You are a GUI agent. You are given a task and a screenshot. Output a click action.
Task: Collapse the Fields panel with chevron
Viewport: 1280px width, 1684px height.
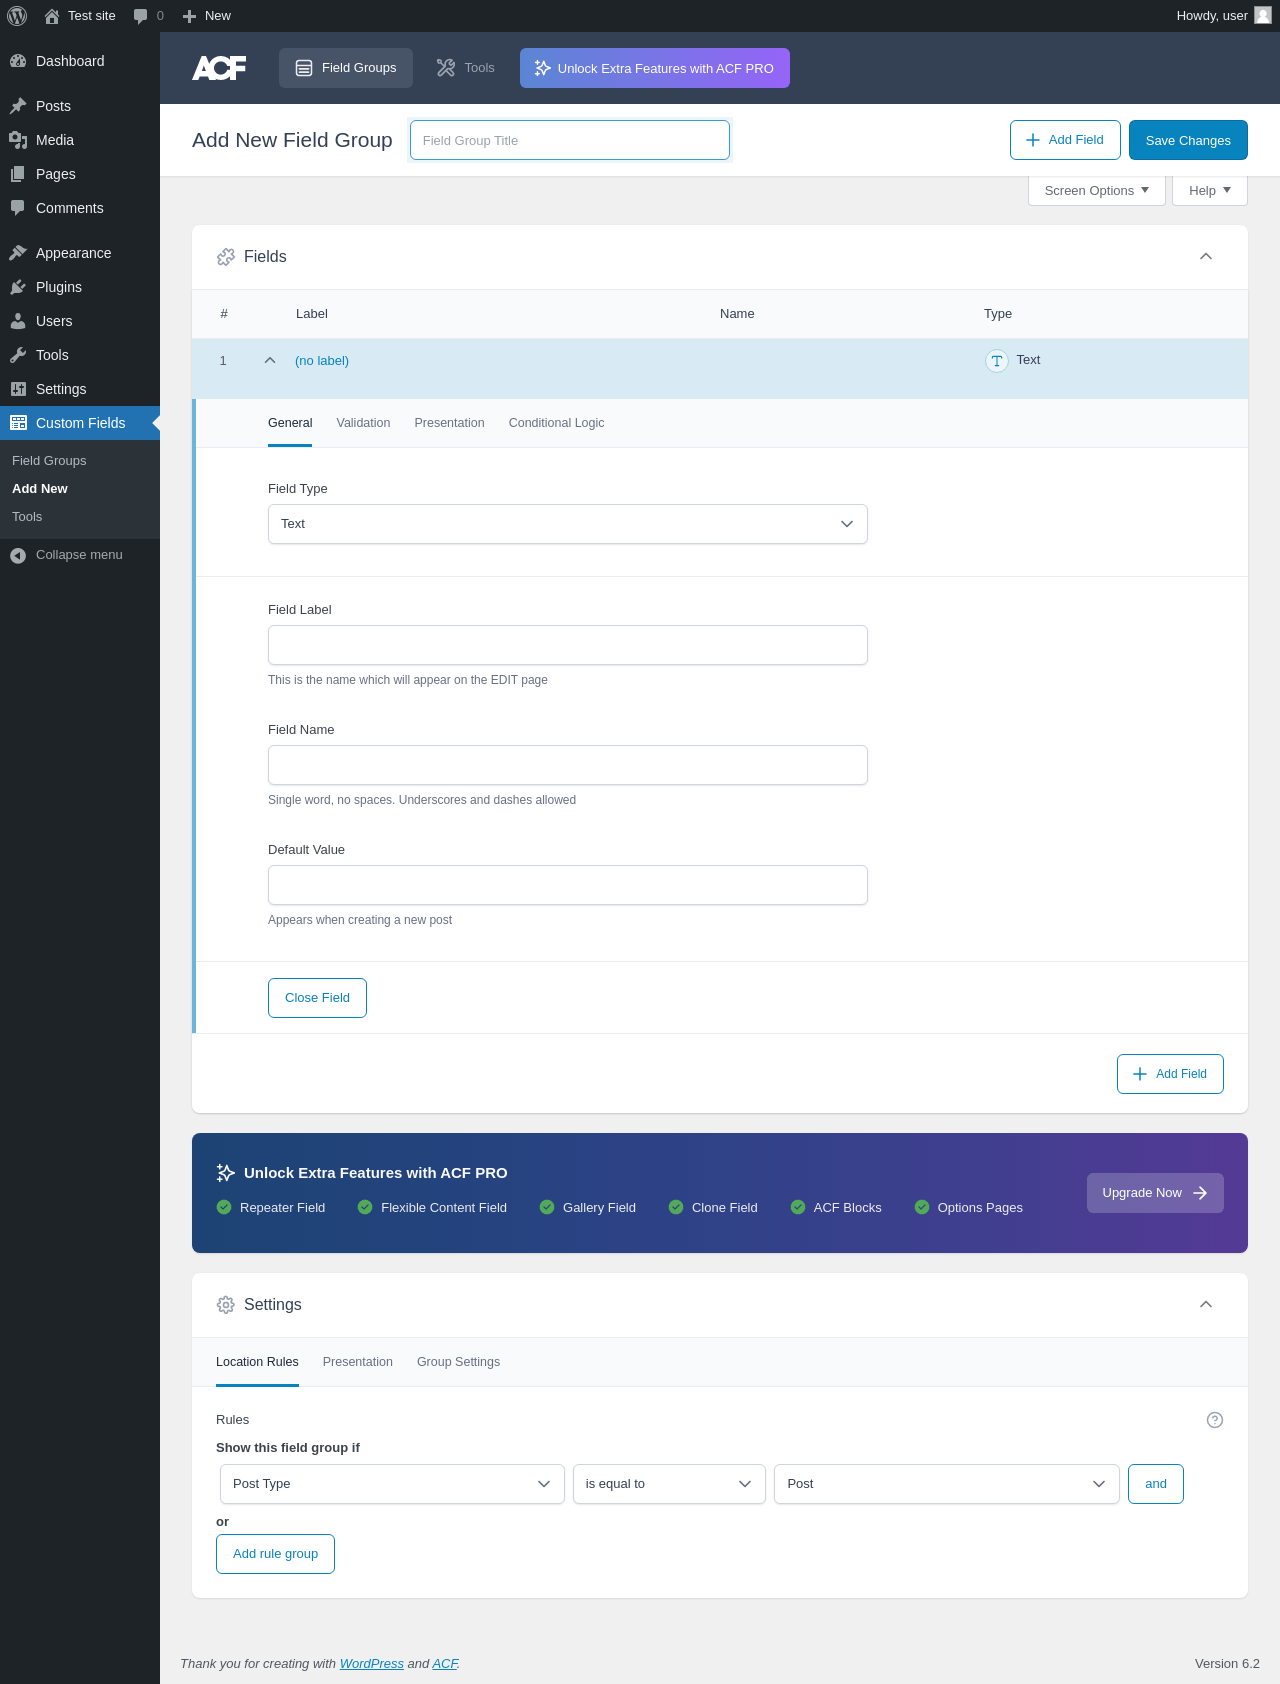pos(1206,257)
